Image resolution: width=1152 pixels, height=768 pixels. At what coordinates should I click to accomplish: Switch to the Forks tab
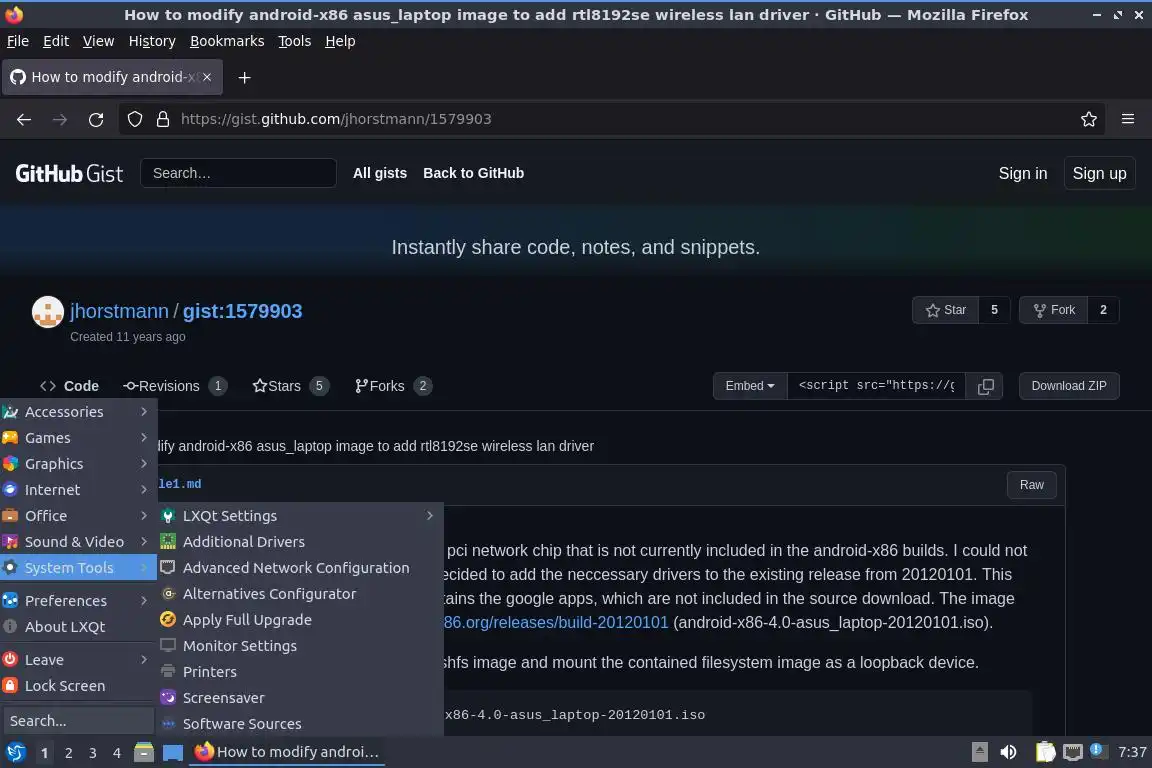393,386
